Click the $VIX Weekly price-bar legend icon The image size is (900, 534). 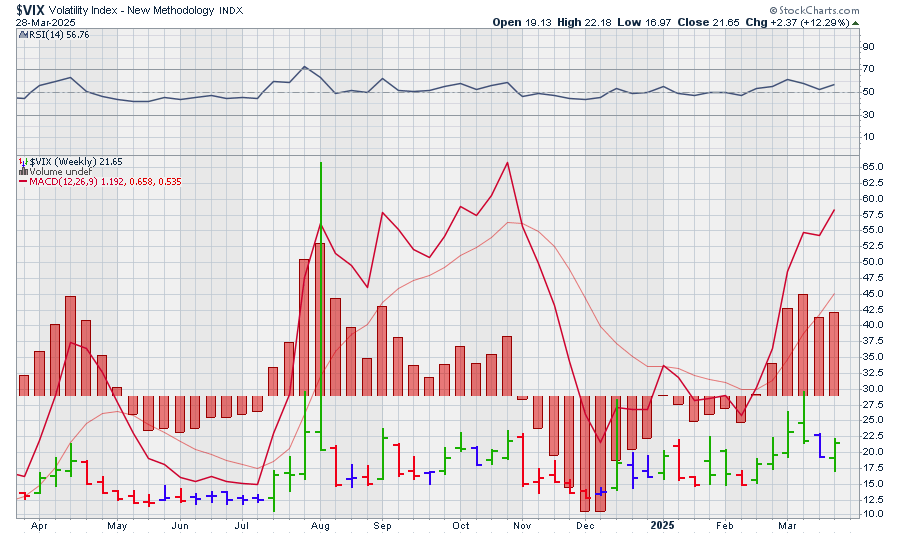[x=22, y=161]
